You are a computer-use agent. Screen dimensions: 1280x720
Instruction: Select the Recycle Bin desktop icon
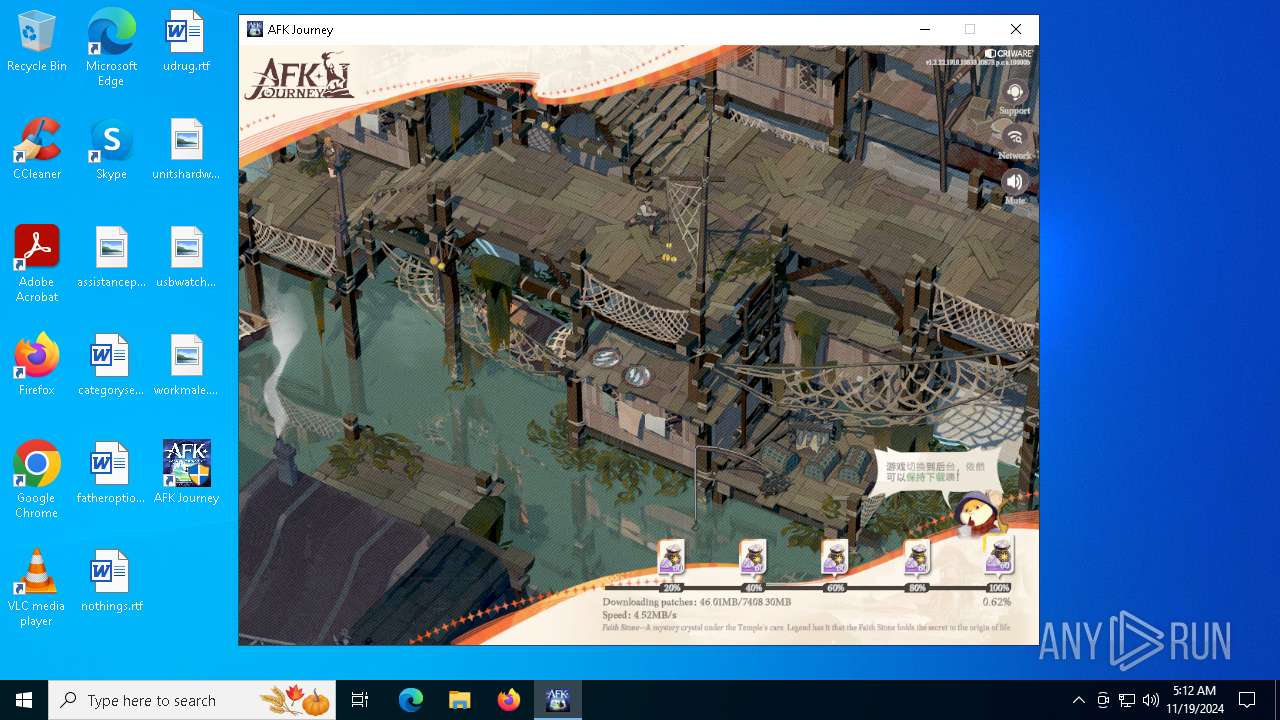coord(37,42)
